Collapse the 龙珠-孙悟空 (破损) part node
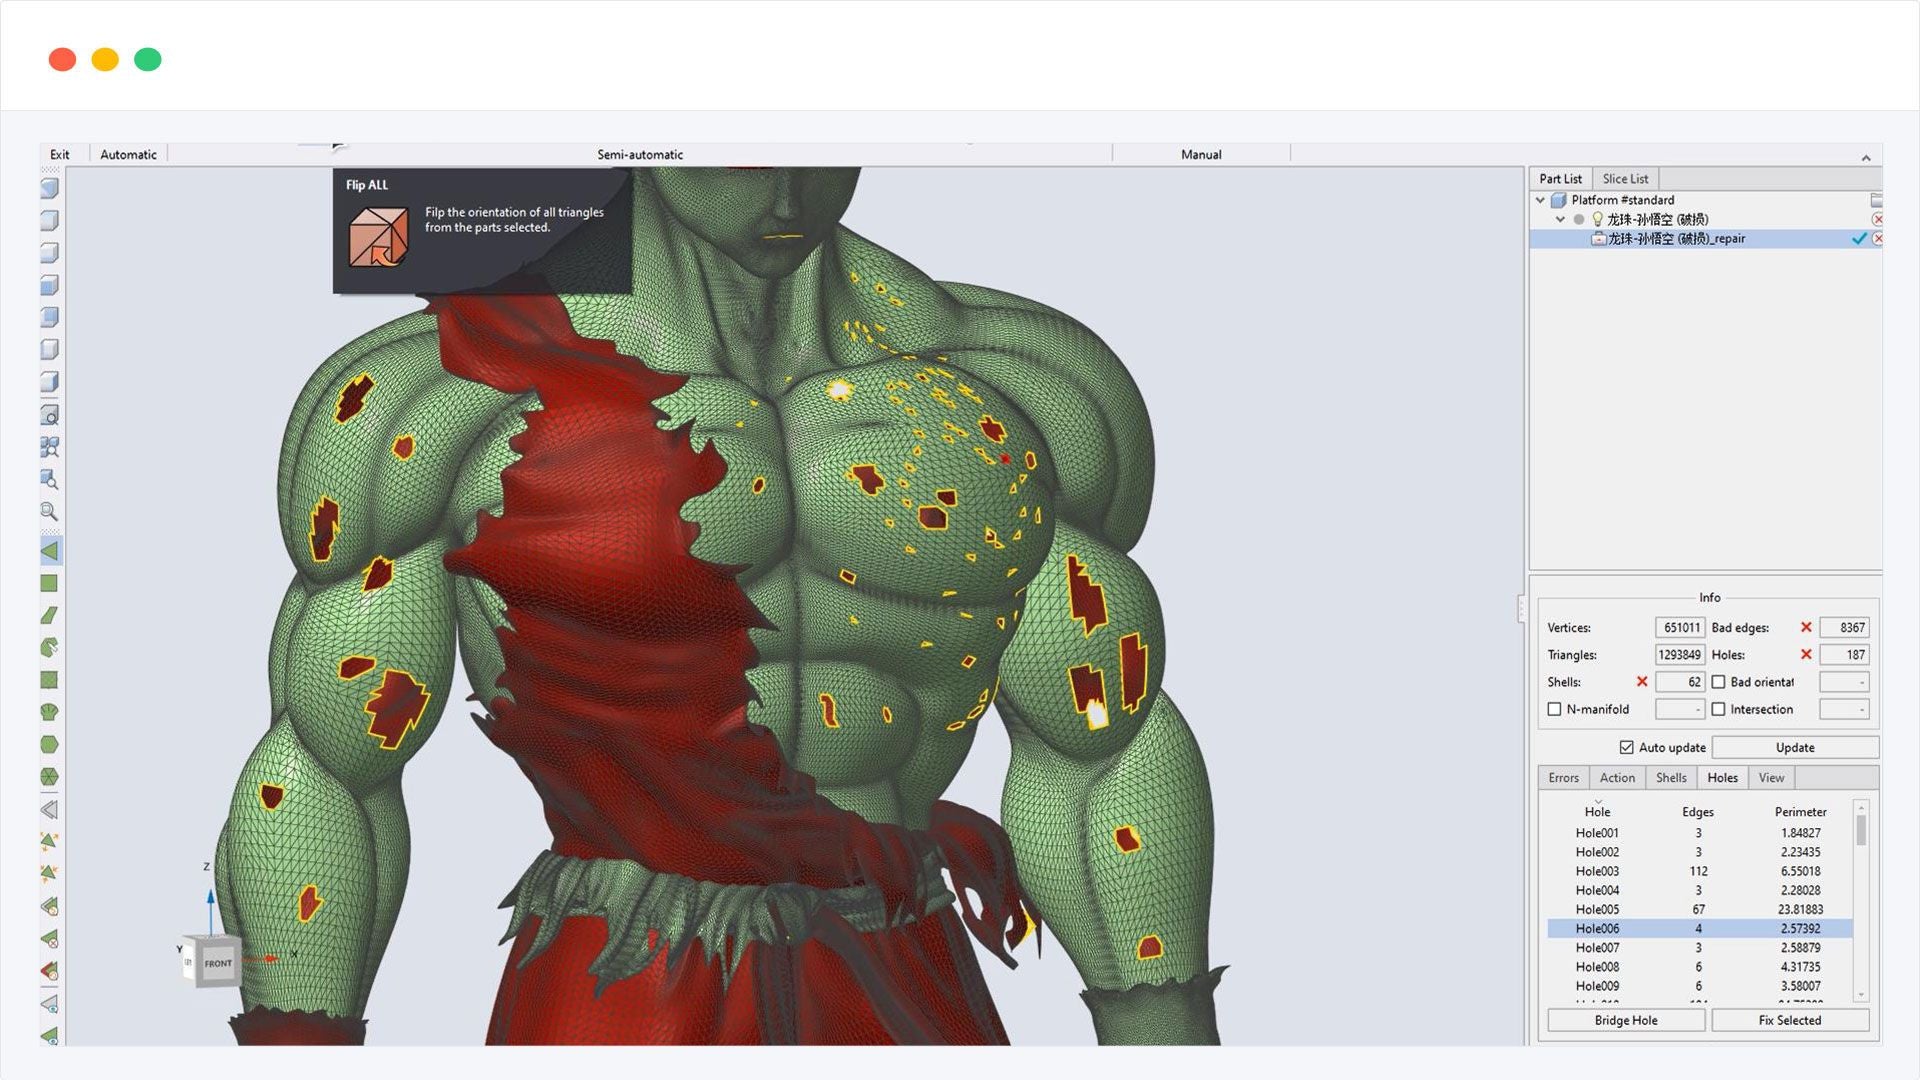1920x1080 pixels. coord(1560,219)
